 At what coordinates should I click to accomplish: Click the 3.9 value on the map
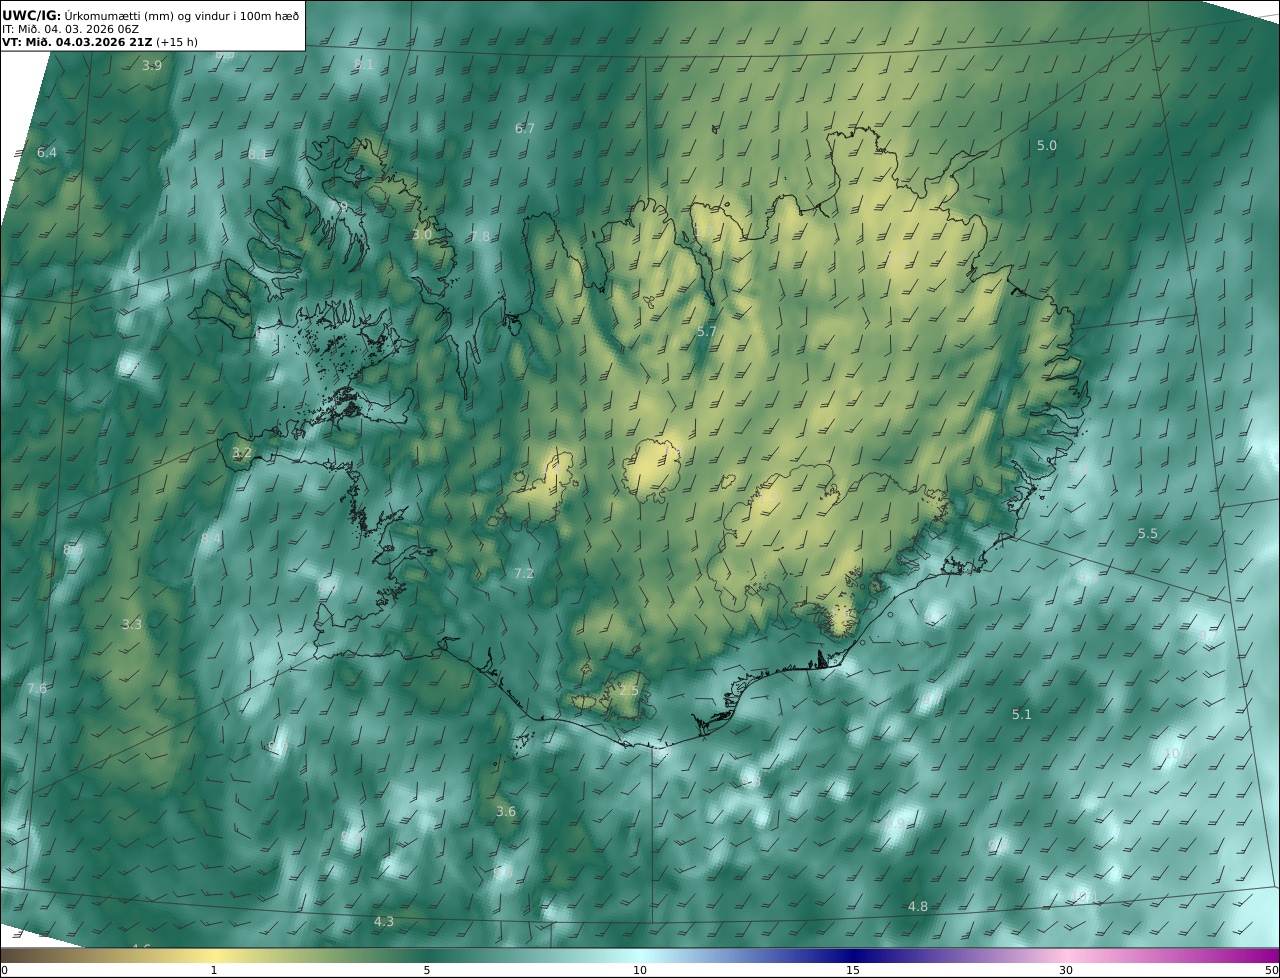pos(152,66)
